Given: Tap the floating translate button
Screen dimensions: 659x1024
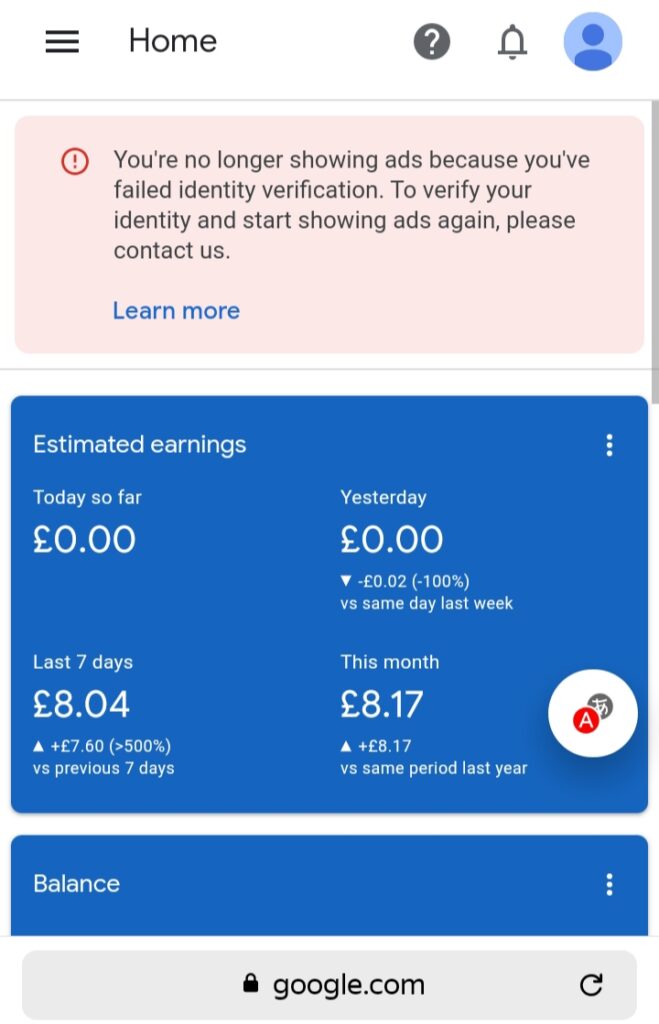Looking at the screenshot, I should click(592, 713).
